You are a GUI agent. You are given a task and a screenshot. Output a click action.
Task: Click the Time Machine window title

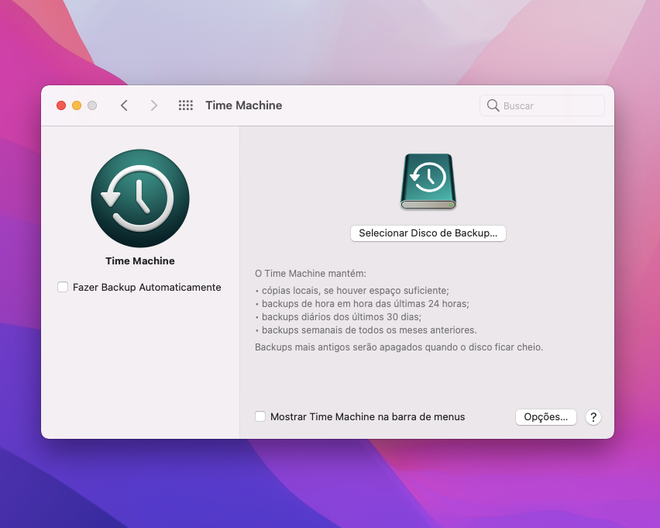coord(244,105)
